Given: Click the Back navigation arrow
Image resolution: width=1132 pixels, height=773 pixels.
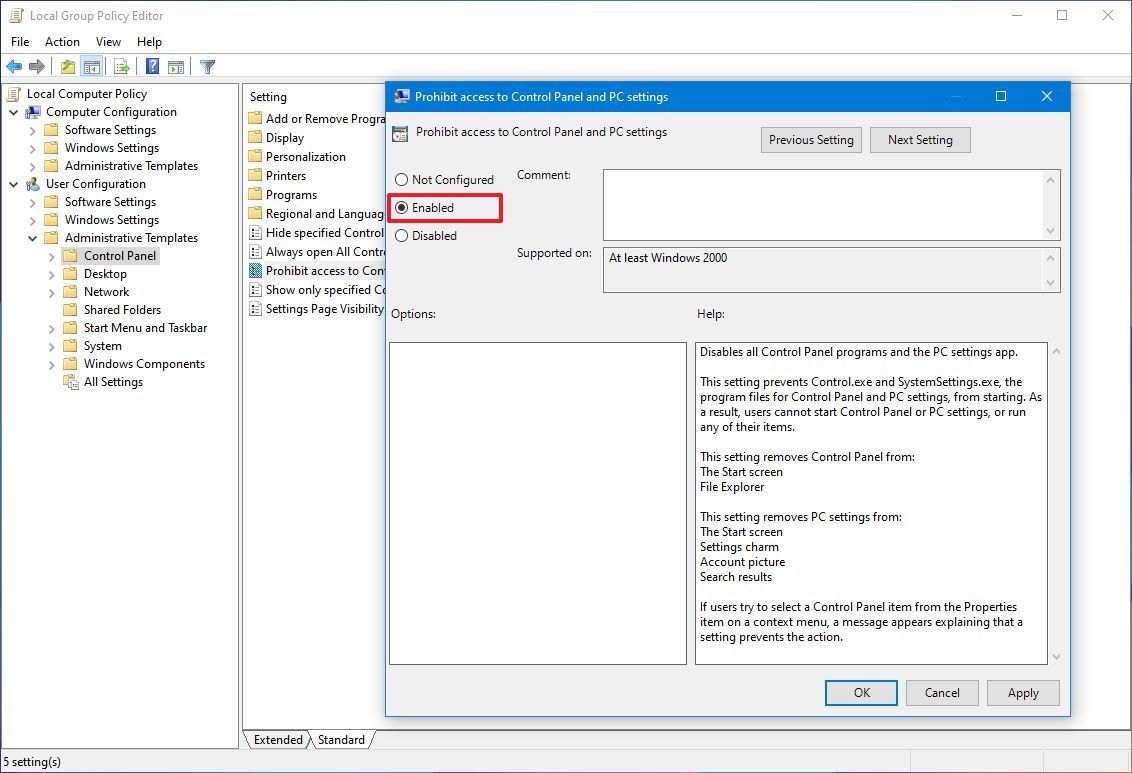Looking at the screenshot, I should click(14, 66).
